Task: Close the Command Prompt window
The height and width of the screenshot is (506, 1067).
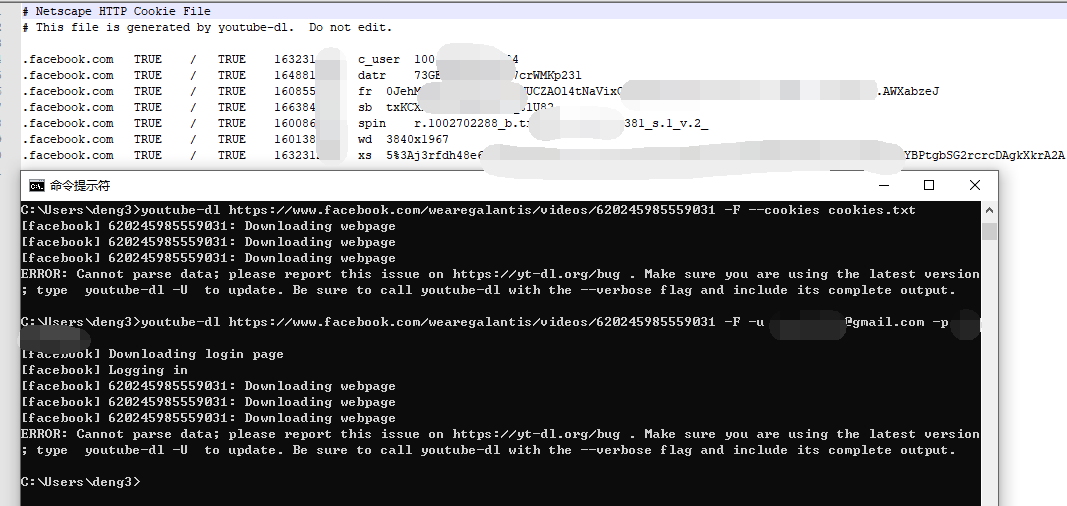Action: pyautogui.click(x=974, y=185)
